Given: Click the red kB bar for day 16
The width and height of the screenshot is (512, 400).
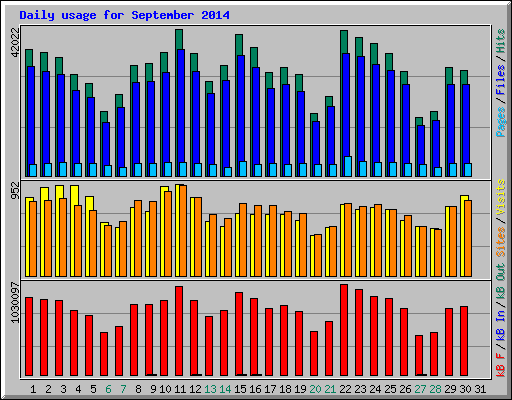Looking at the screenshot, I should point(254,337).
